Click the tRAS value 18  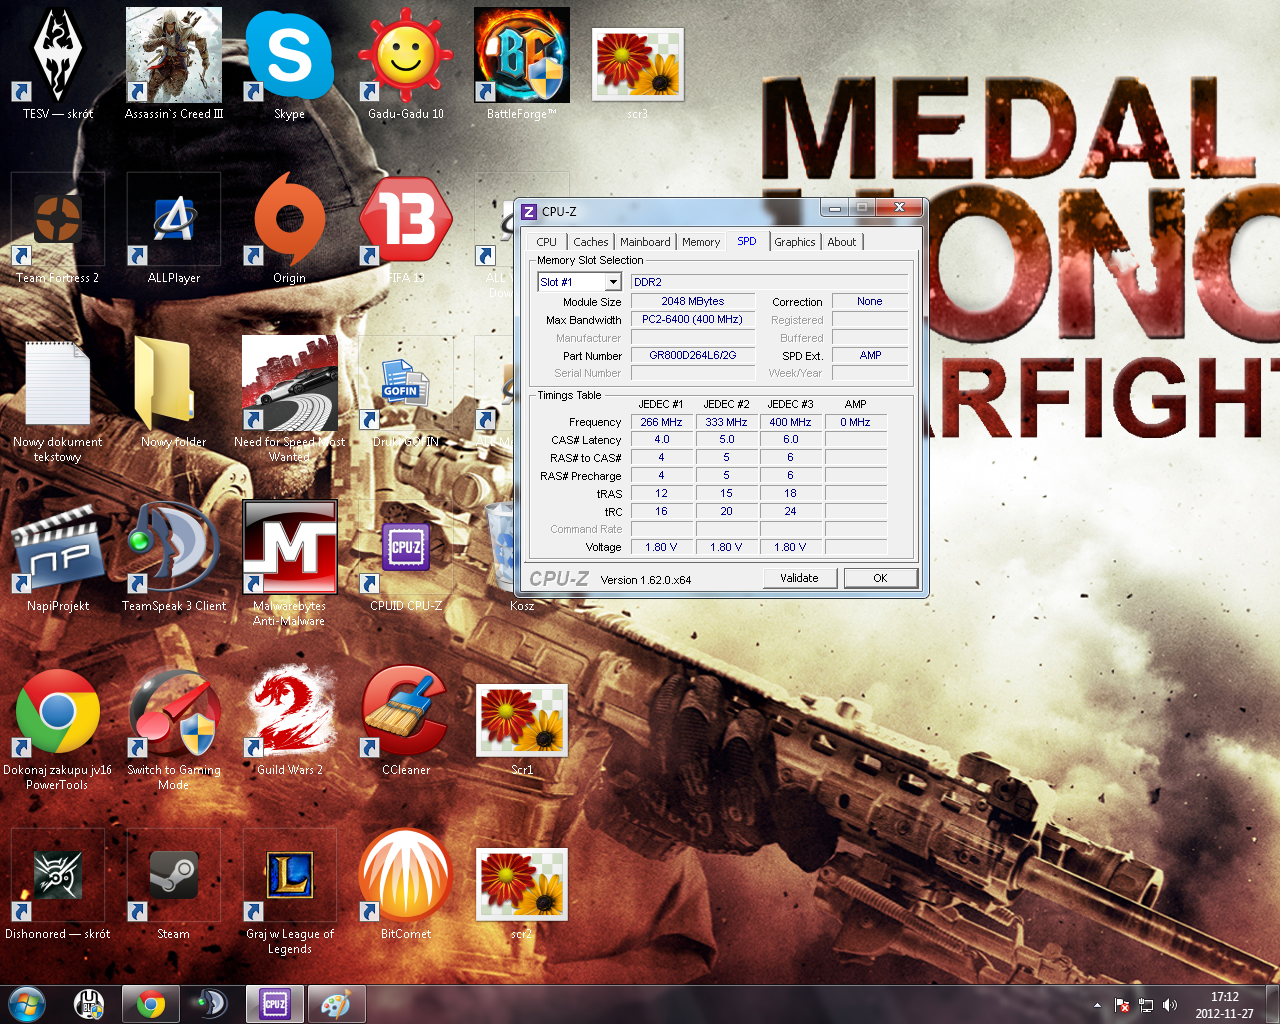pos(790,493)
